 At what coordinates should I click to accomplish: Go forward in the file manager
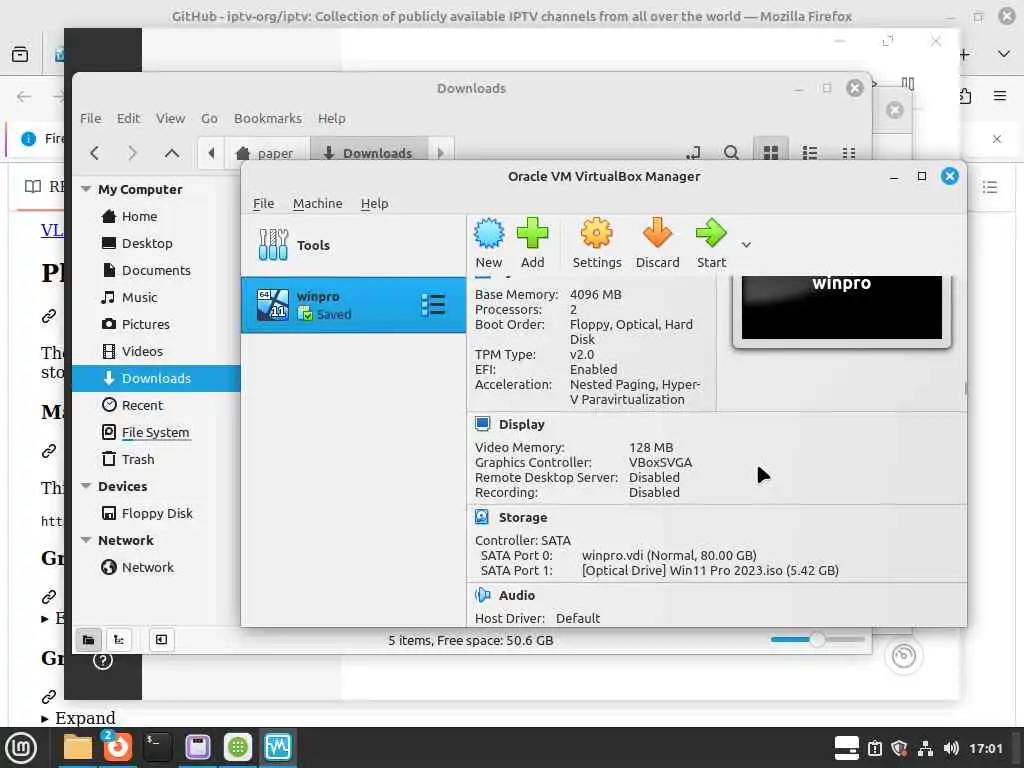coord(133,153)
